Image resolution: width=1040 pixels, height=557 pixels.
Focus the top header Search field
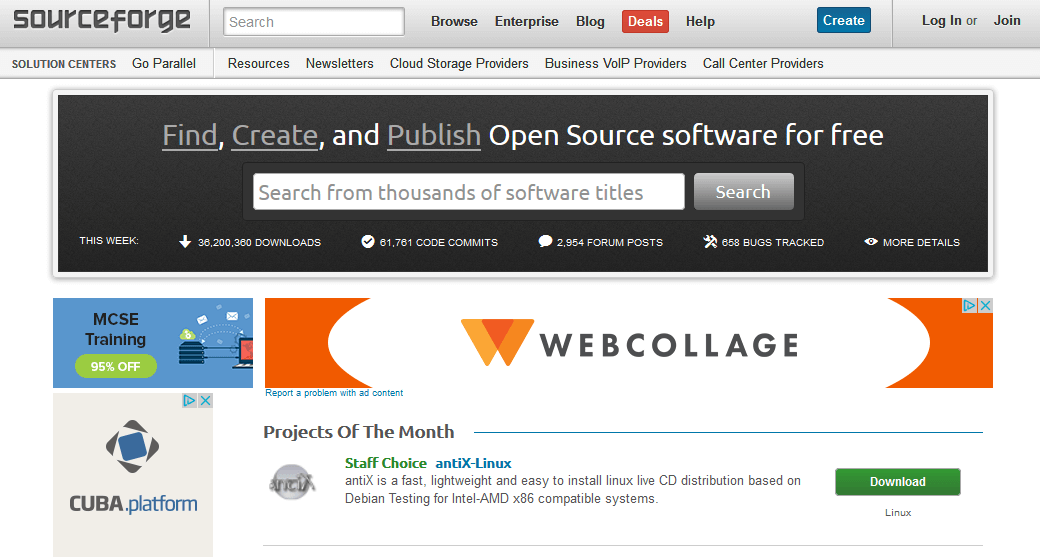pos(314,22)
